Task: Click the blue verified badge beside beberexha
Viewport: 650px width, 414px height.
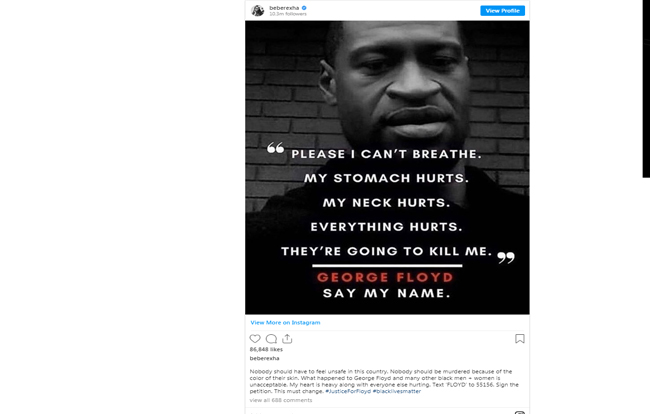Action: [x=304, y=8]
